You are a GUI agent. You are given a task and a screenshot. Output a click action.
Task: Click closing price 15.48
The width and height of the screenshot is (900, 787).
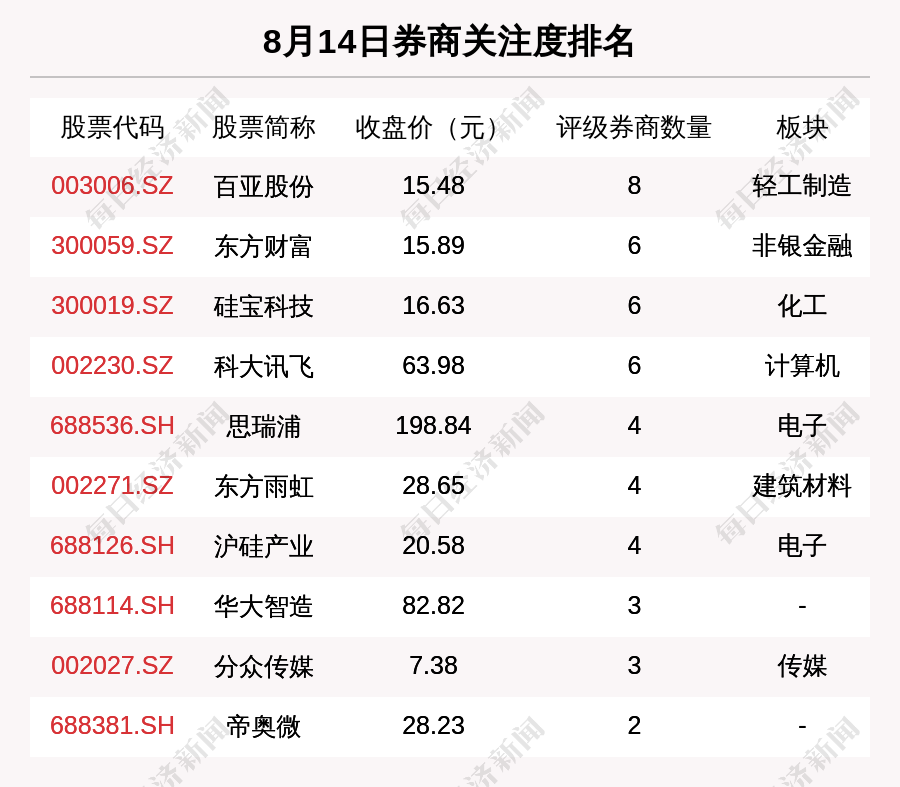tap(433, 186)
